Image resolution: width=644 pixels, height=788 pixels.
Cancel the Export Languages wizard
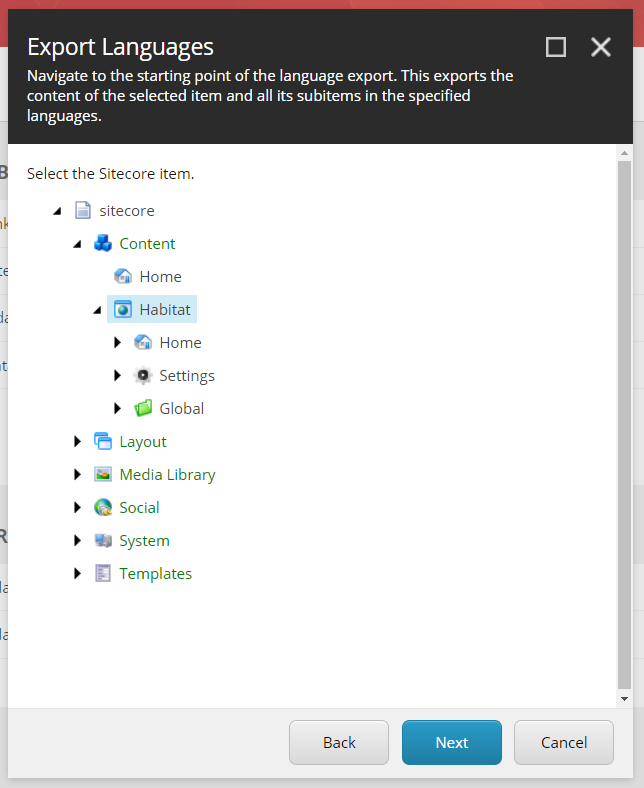tap(564, 742)
